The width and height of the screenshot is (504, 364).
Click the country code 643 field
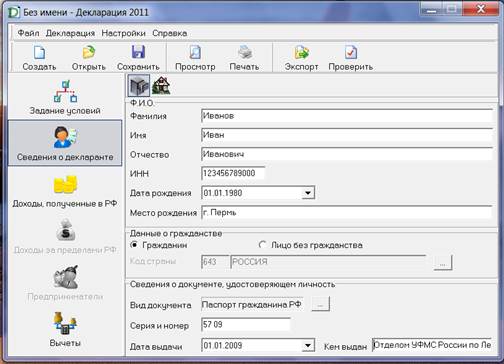(x=215, y=262)
